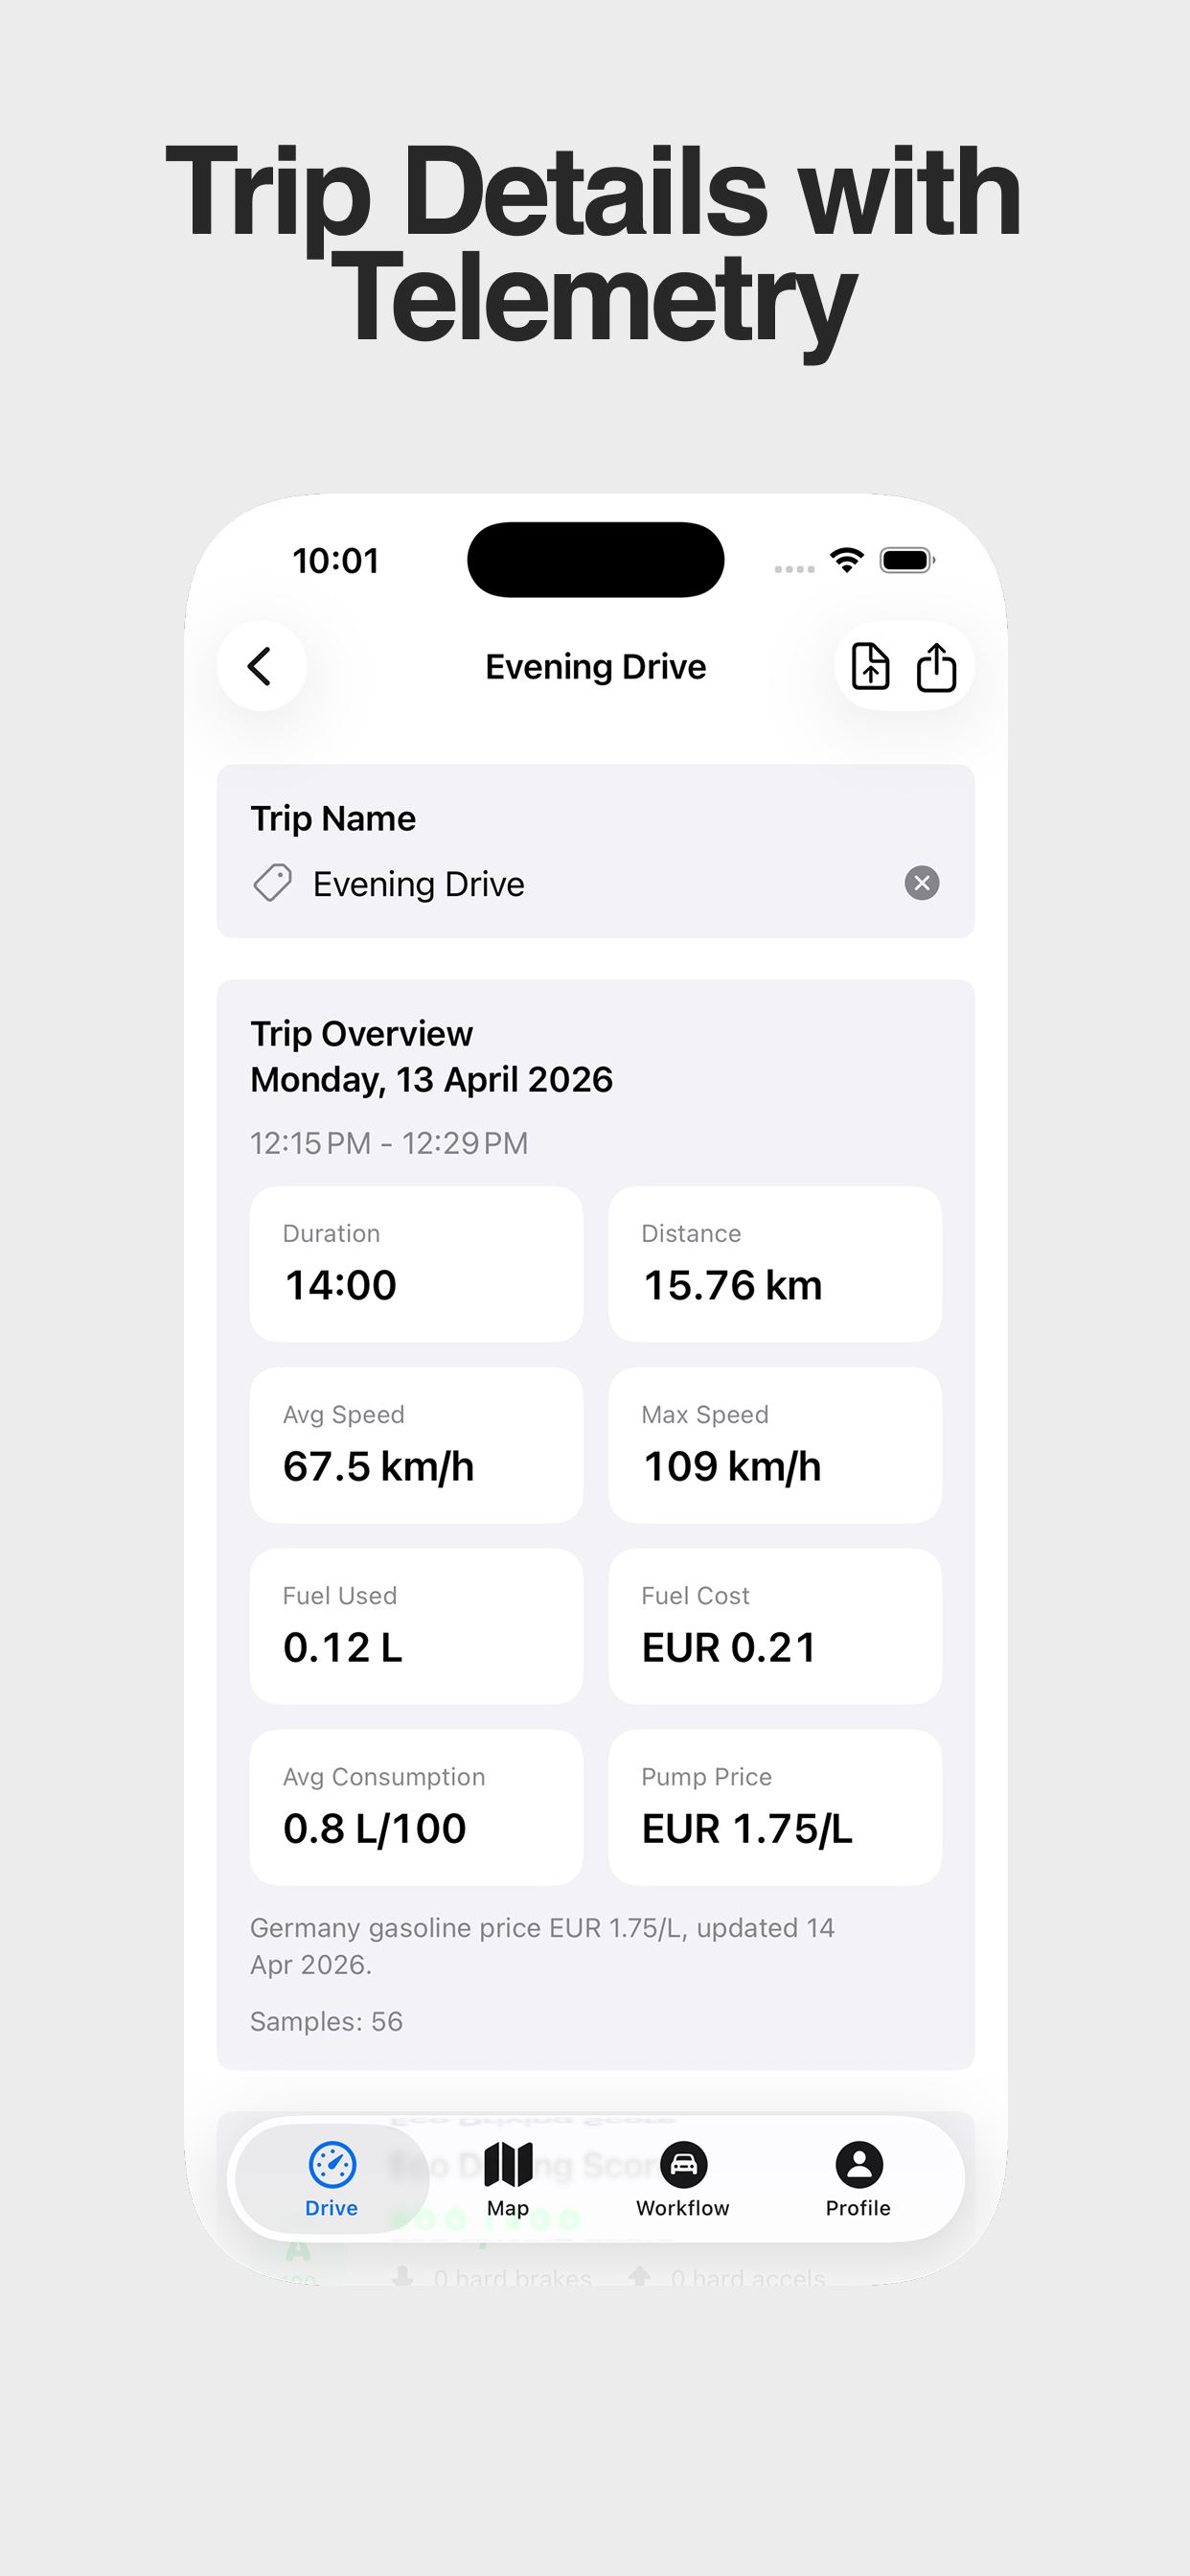Edit the Evening Drive name field
This screenshot has height=2576, width=1190.
(x=600, y=884)
